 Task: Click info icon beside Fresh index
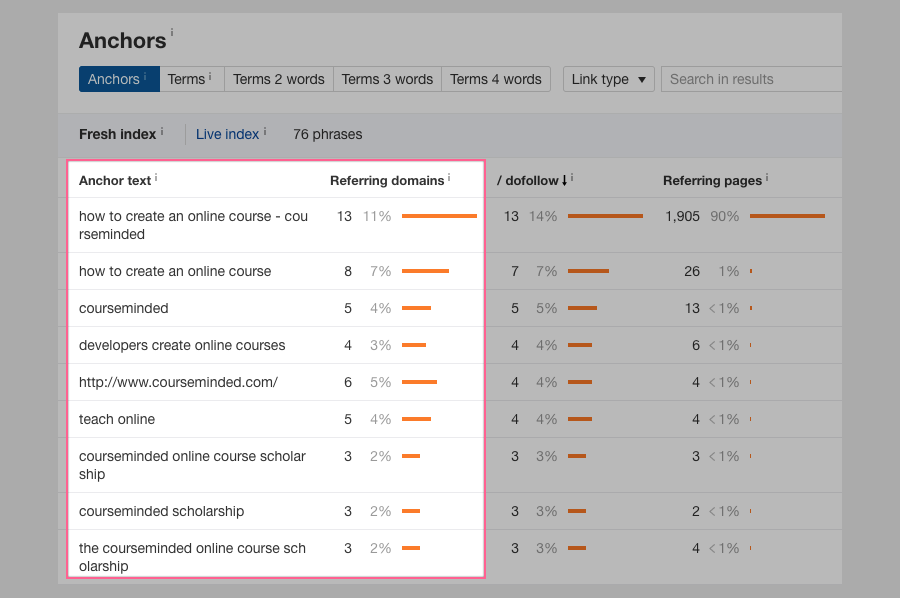(162, 131)
